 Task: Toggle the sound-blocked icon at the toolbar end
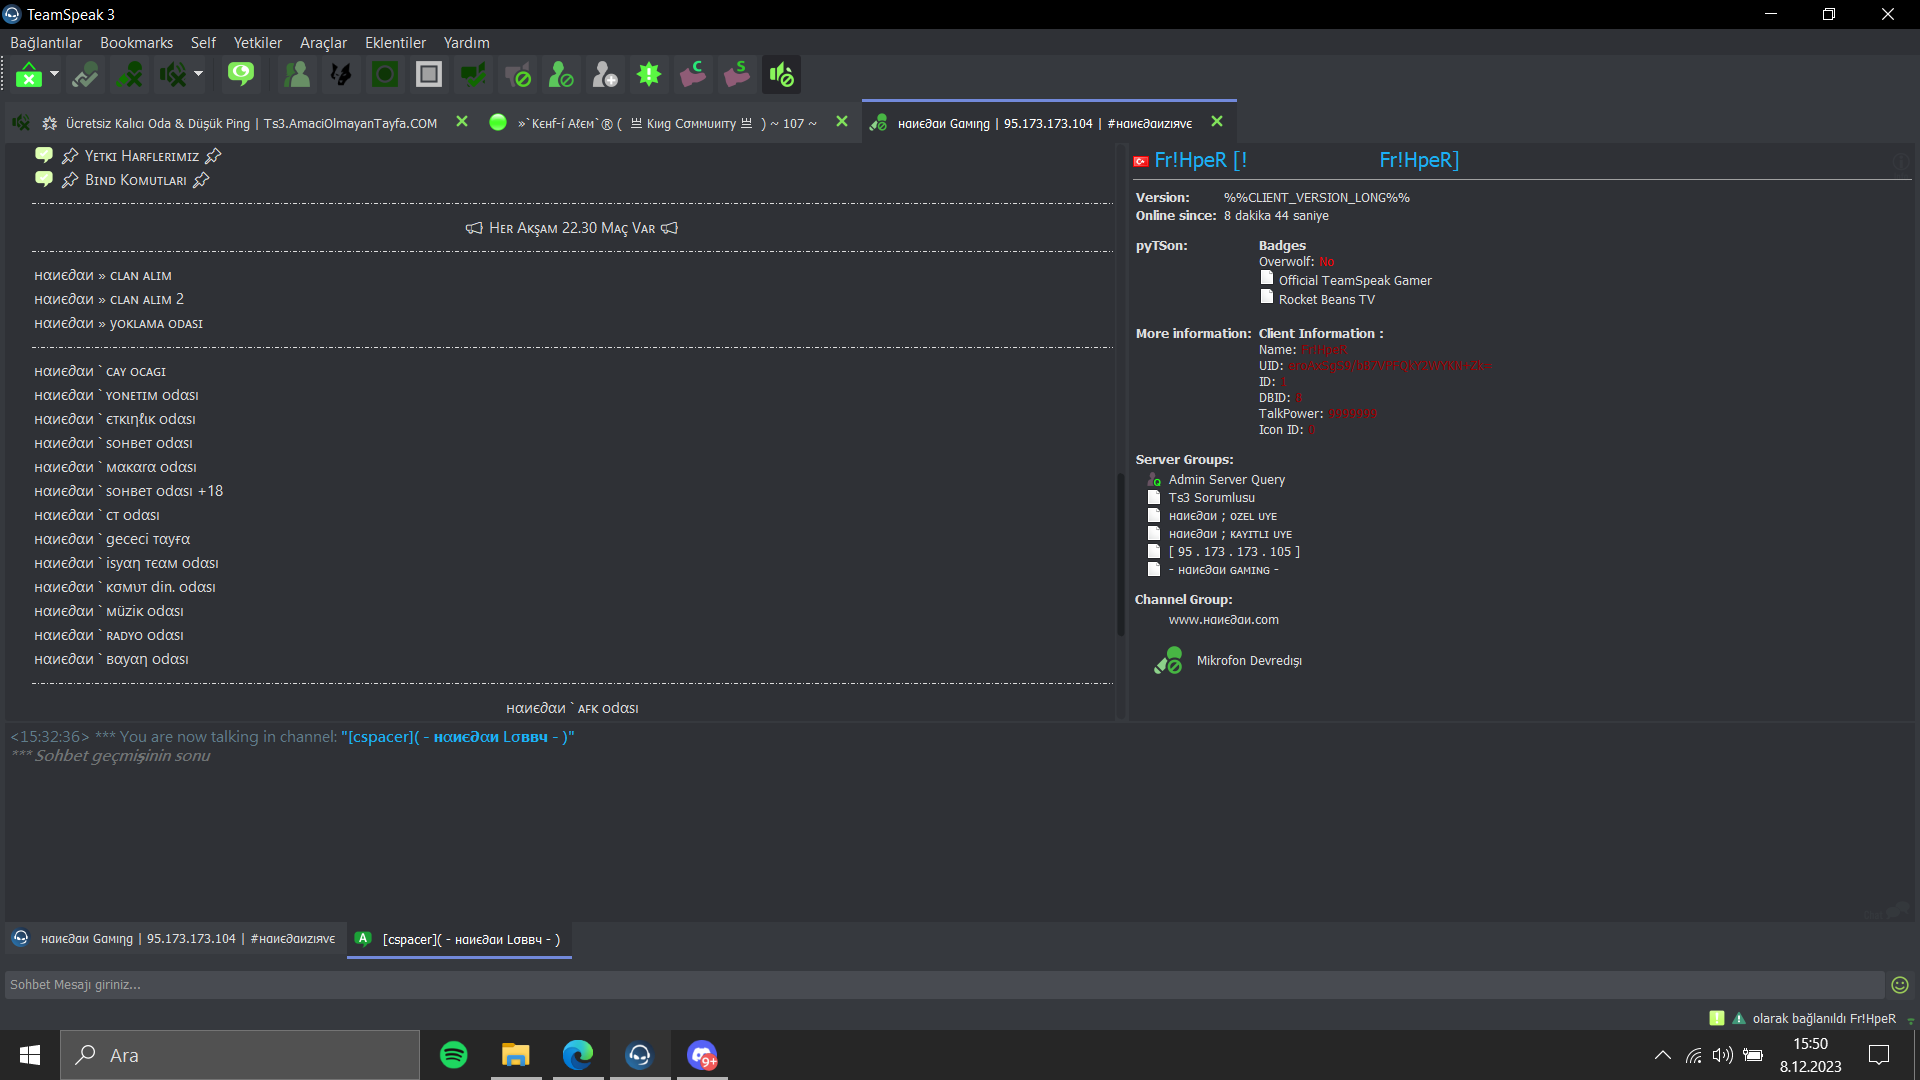point(781,75)
